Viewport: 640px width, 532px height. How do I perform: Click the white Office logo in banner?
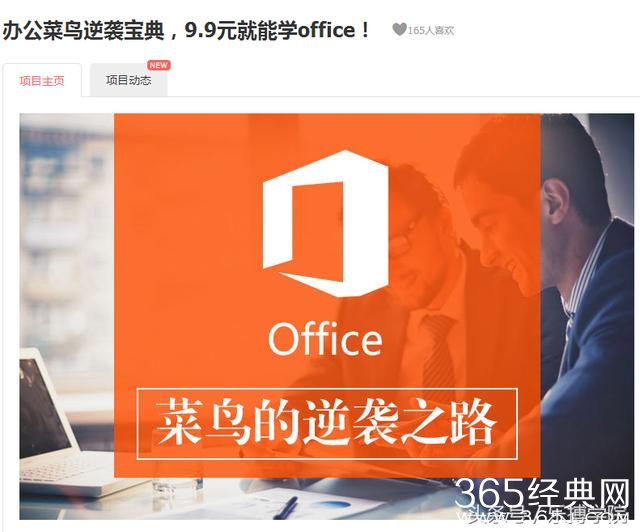[325, 223]
